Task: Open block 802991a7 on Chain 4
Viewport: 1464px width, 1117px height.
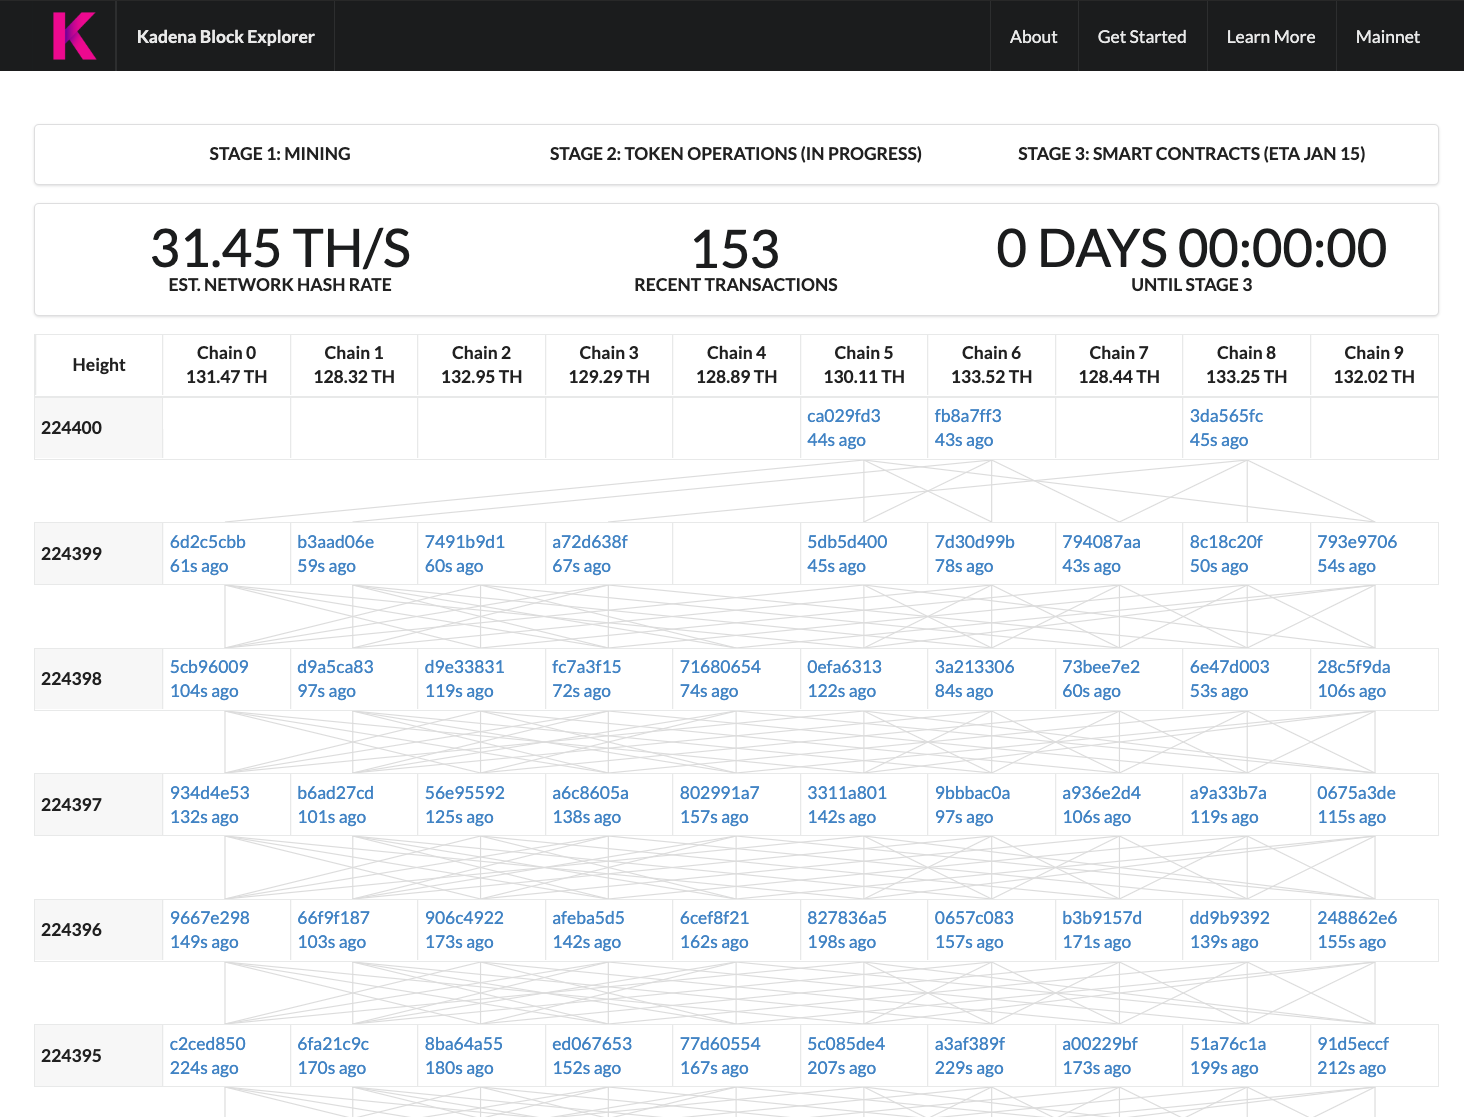Action: tap(720, 793)
